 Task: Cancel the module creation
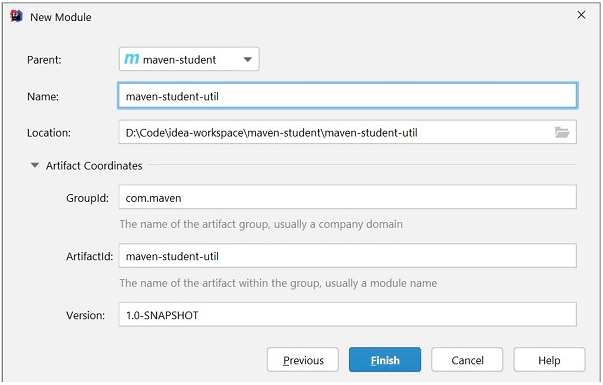[x=467, y=360]
